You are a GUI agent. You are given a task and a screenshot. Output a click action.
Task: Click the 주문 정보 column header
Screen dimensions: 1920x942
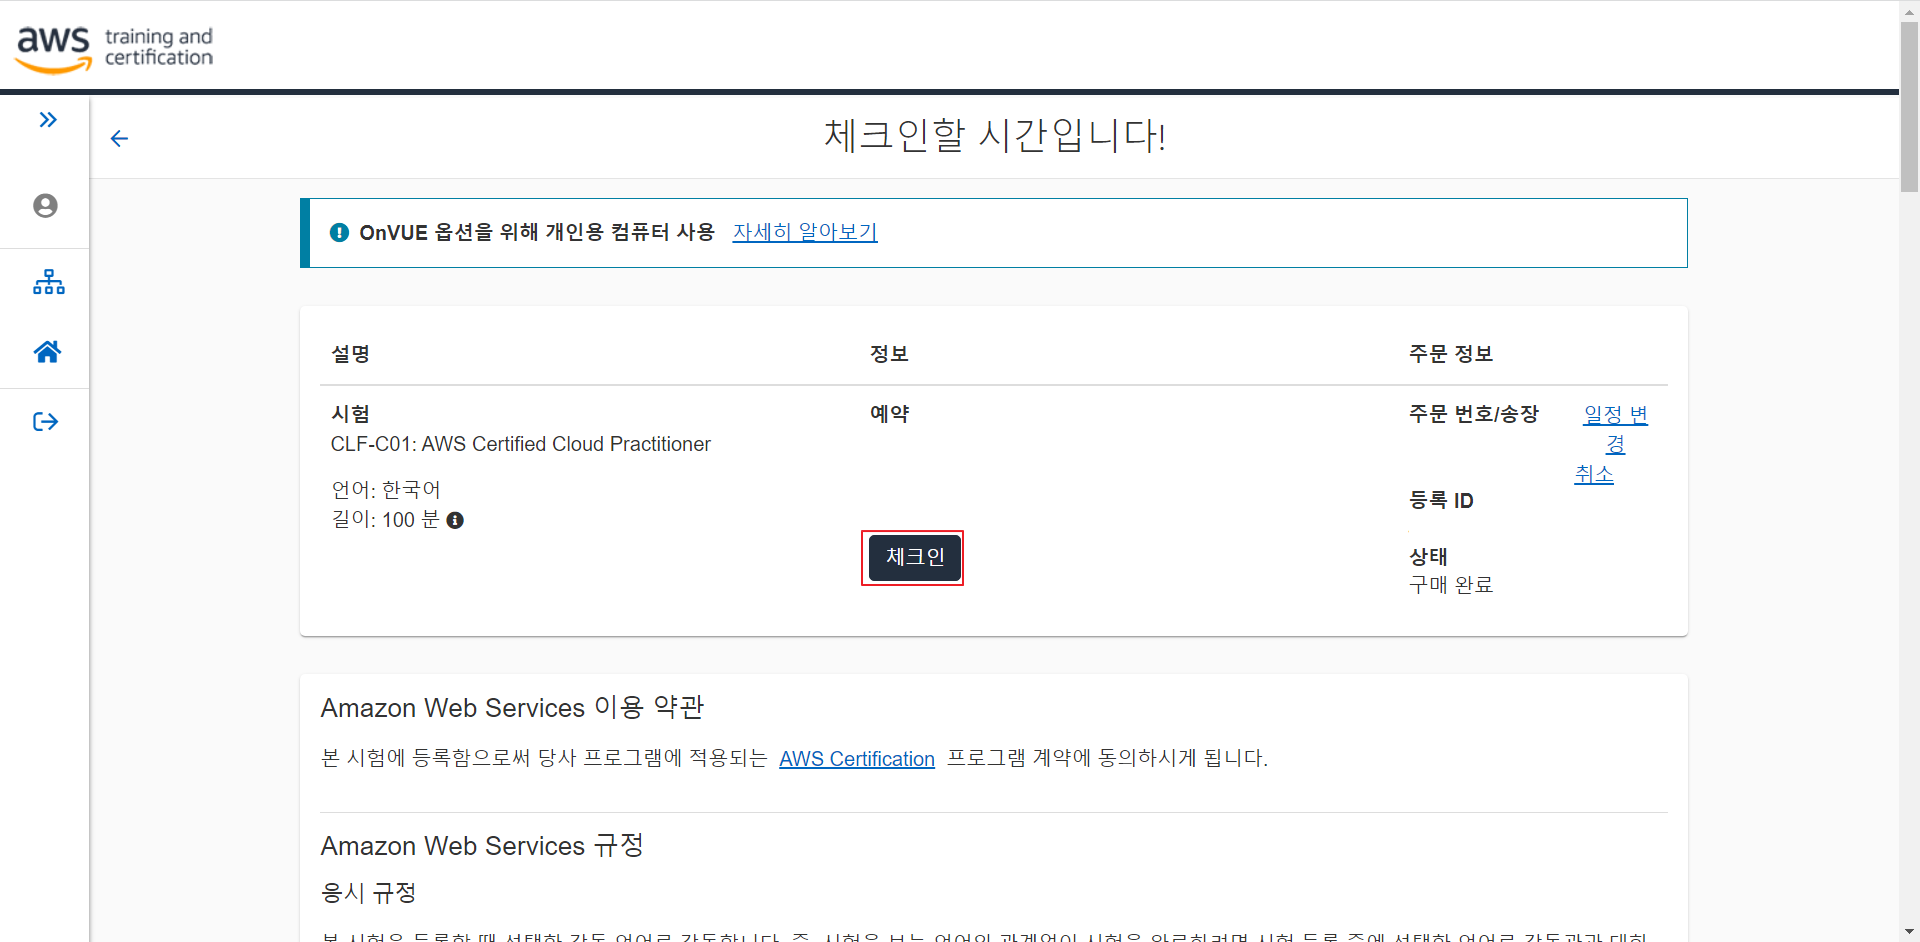point(1451,354)
